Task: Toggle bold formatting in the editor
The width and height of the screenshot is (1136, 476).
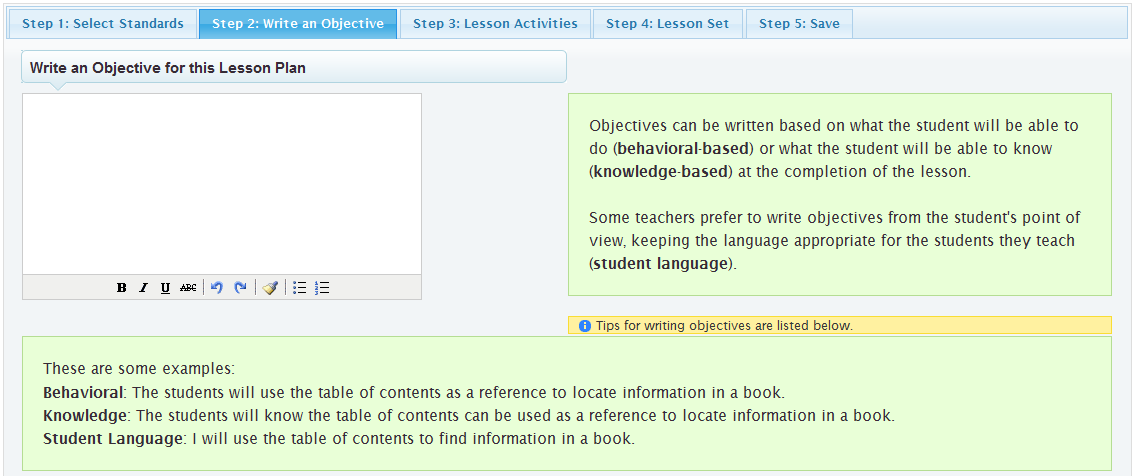Action: [121, 288]
